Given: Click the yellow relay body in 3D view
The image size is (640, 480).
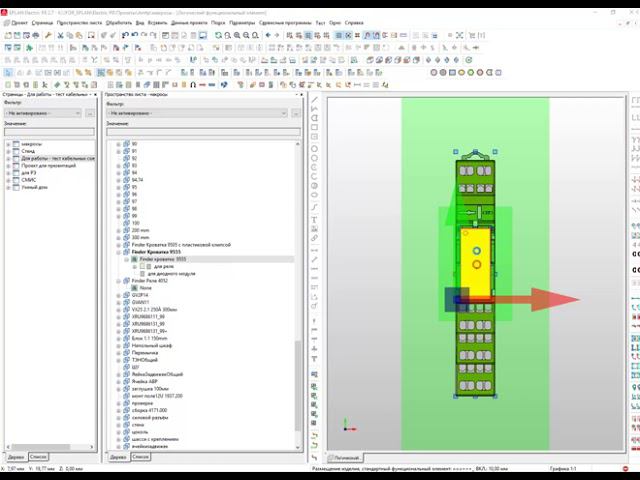Looking at the screenshot, I should coord(476,261).
